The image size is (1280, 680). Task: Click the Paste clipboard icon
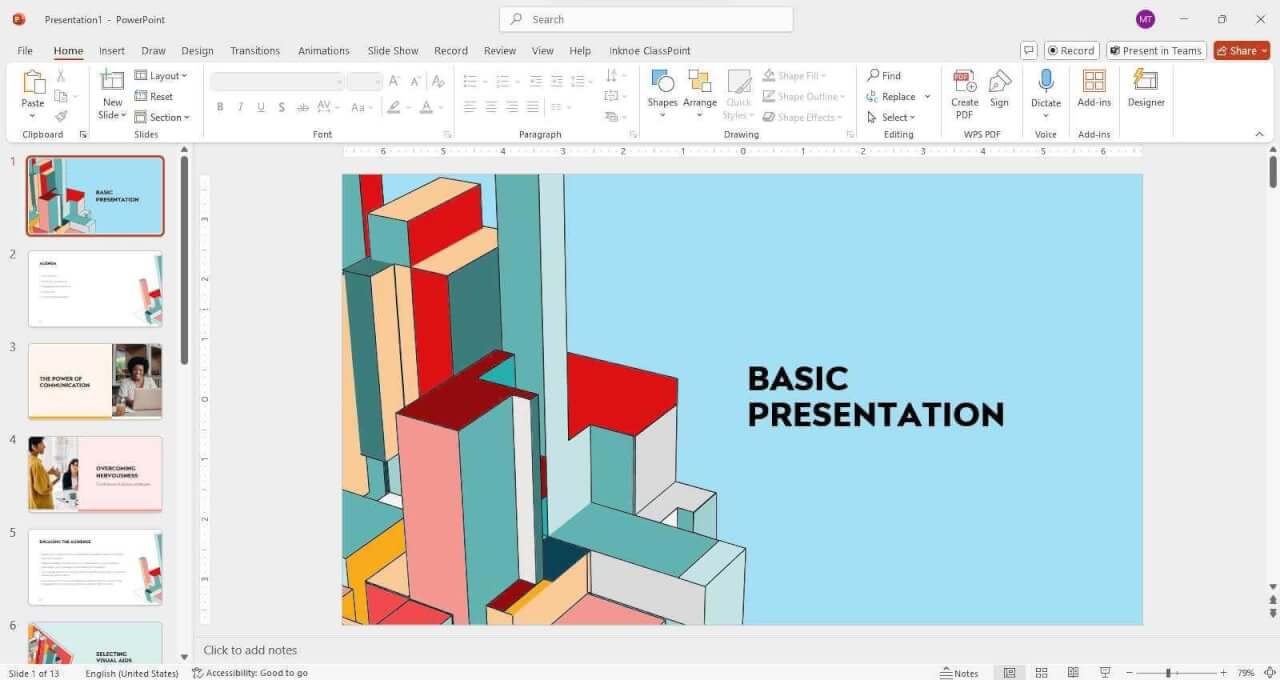tap(33, 83)
